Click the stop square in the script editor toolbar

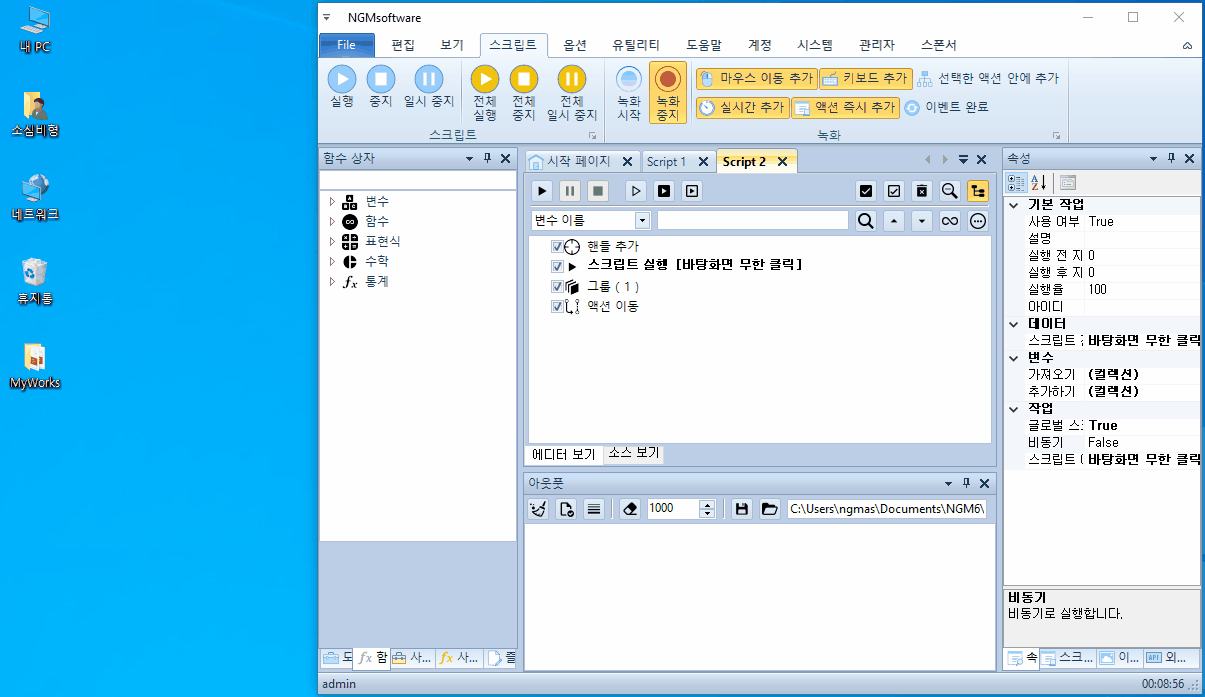[597, 190]
